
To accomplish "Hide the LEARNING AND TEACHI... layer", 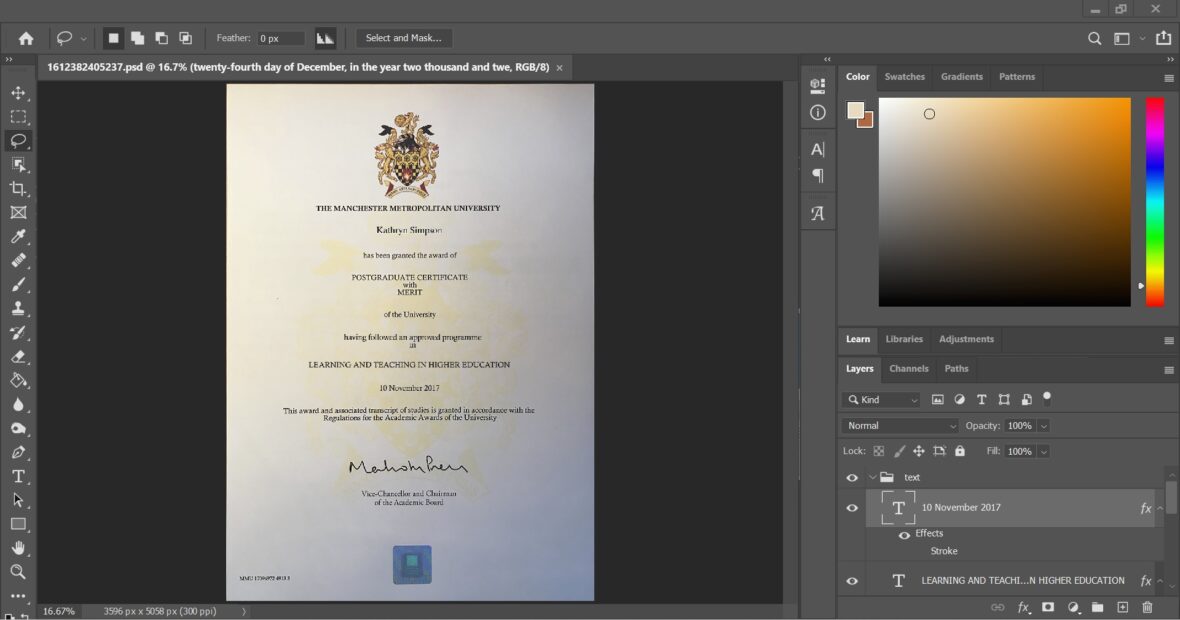I will tap(852, 581).
